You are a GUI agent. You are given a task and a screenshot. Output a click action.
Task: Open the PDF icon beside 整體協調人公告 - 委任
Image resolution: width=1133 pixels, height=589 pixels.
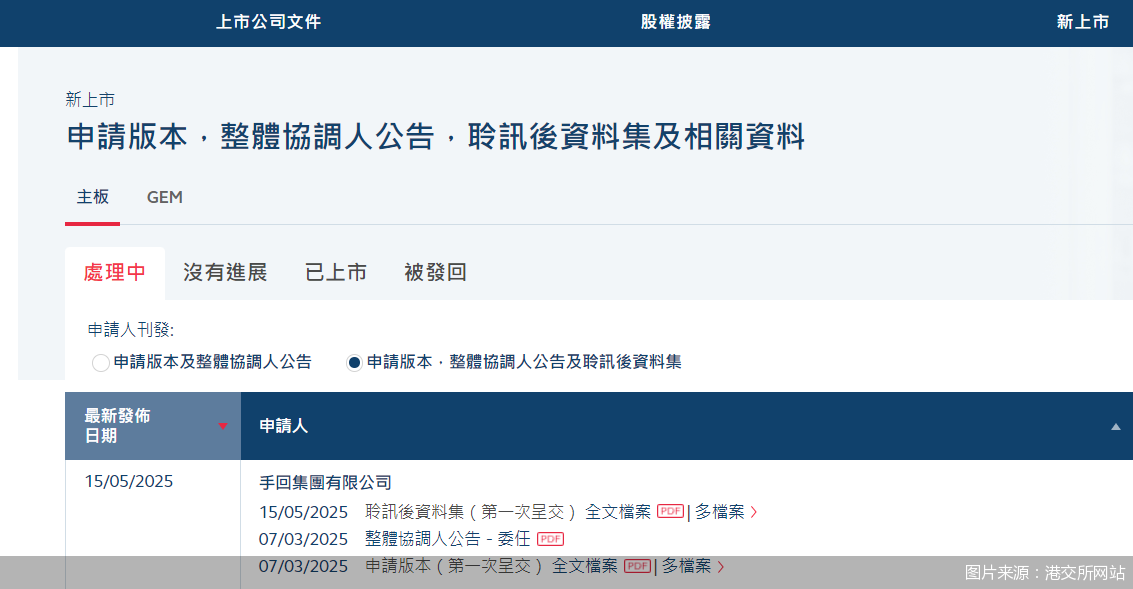[x=548, y=539]
